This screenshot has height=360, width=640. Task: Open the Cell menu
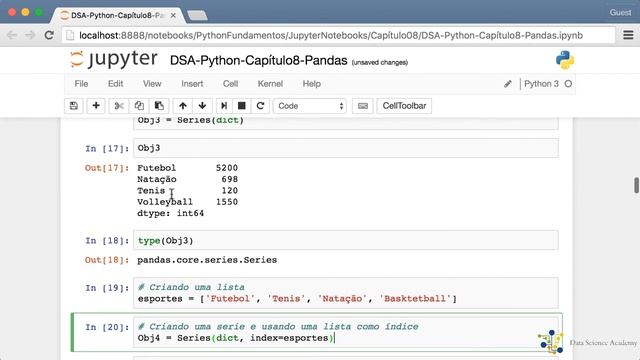click(230, 84)
